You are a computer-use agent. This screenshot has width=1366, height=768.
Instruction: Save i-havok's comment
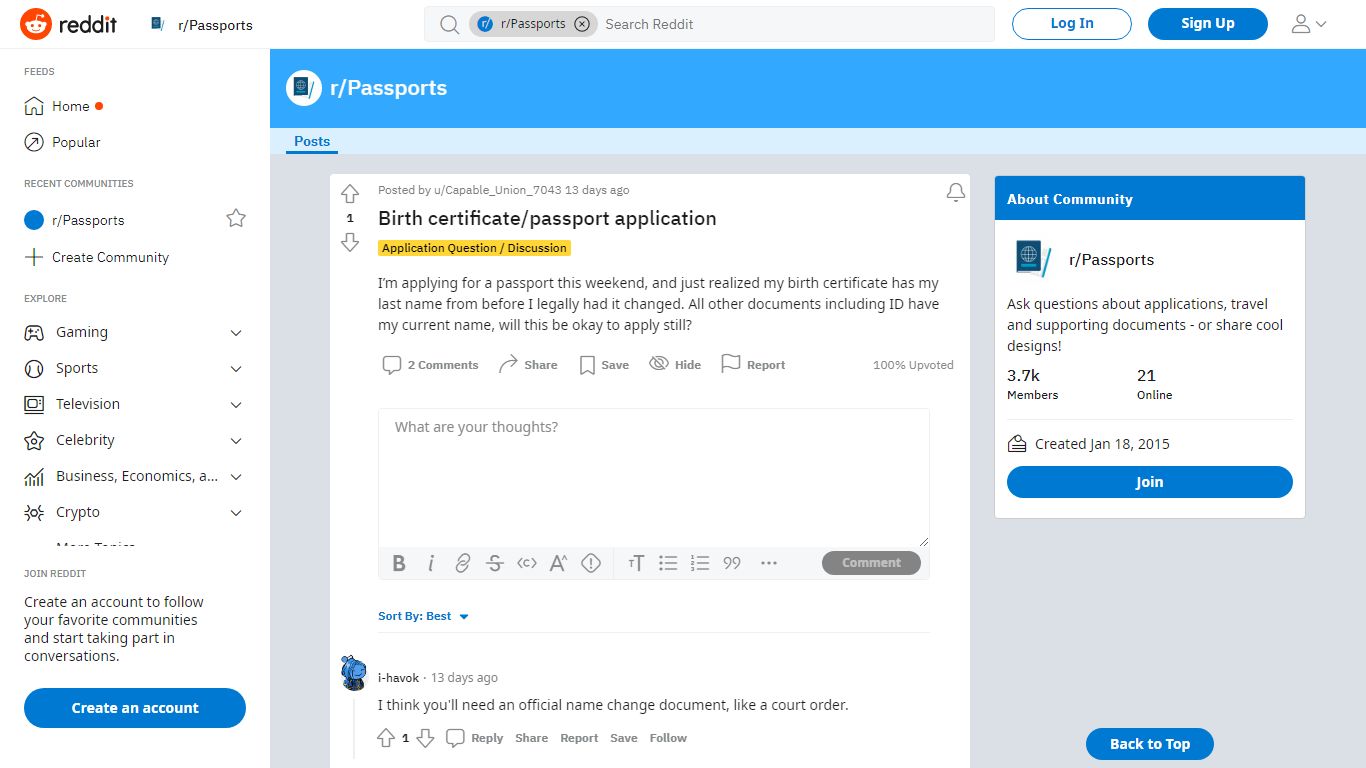coord(624,738)
